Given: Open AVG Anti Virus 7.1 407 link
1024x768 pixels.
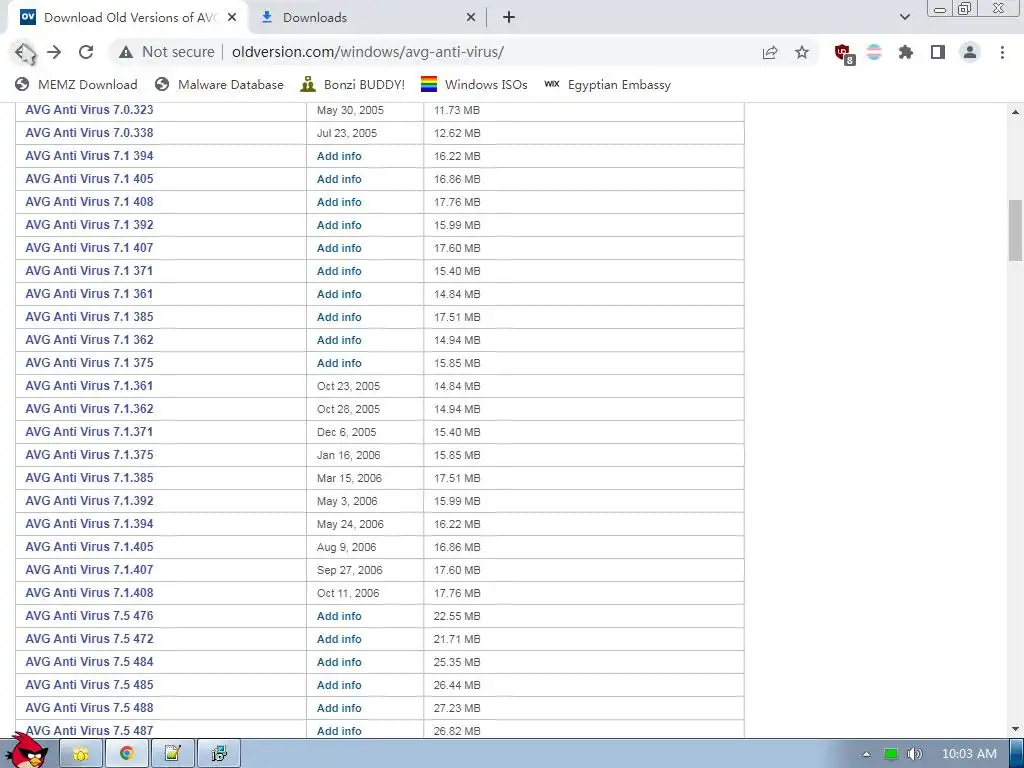Looking at the screenshot, I should [x=89, y=248].
